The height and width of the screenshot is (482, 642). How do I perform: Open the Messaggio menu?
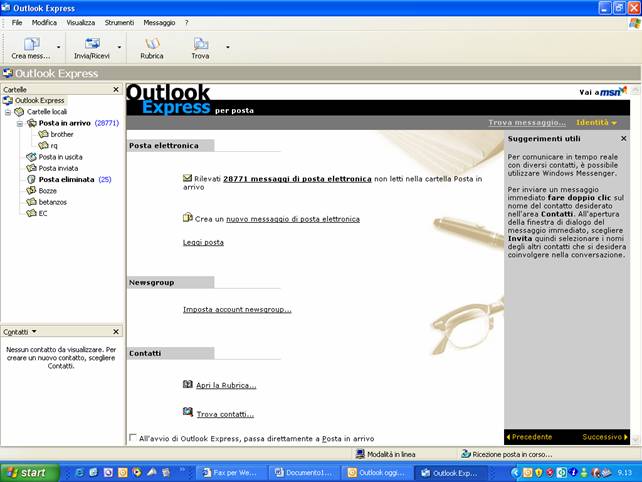159,23
